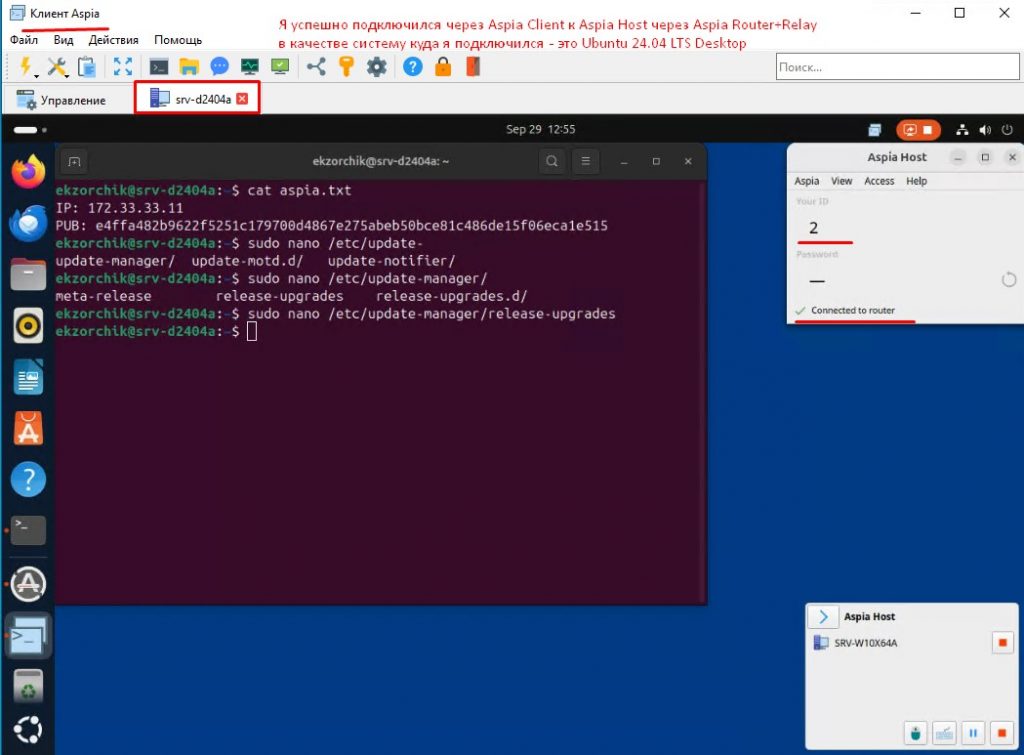The width and height of the screenshot is (1024, 755).
Task: Open the Trash from the dock
Action: tap(28, 686)
